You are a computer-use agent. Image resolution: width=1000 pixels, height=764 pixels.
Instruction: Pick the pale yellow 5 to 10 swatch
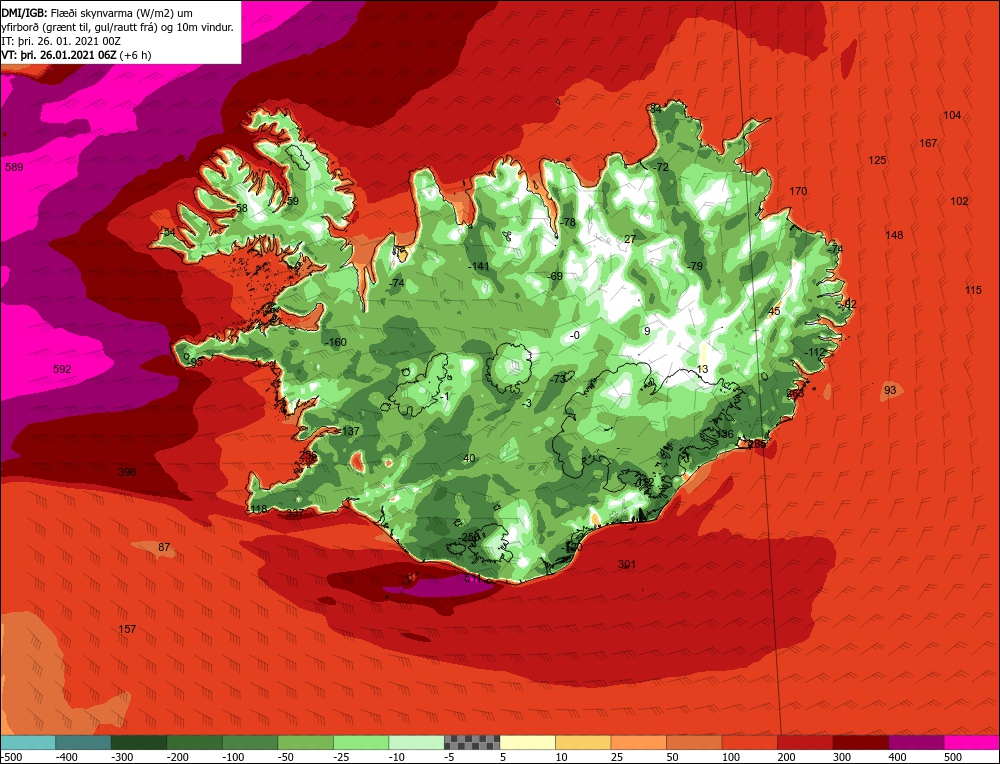point(527,742)
